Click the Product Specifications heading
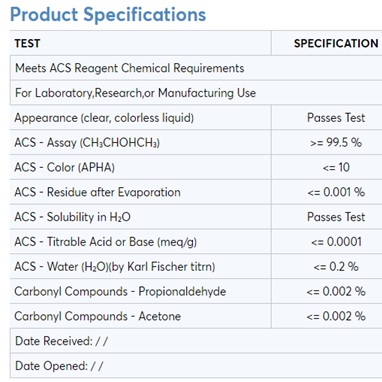Image resolution: width=382 pixels, height=382 pixels. (x=108, y=15)
